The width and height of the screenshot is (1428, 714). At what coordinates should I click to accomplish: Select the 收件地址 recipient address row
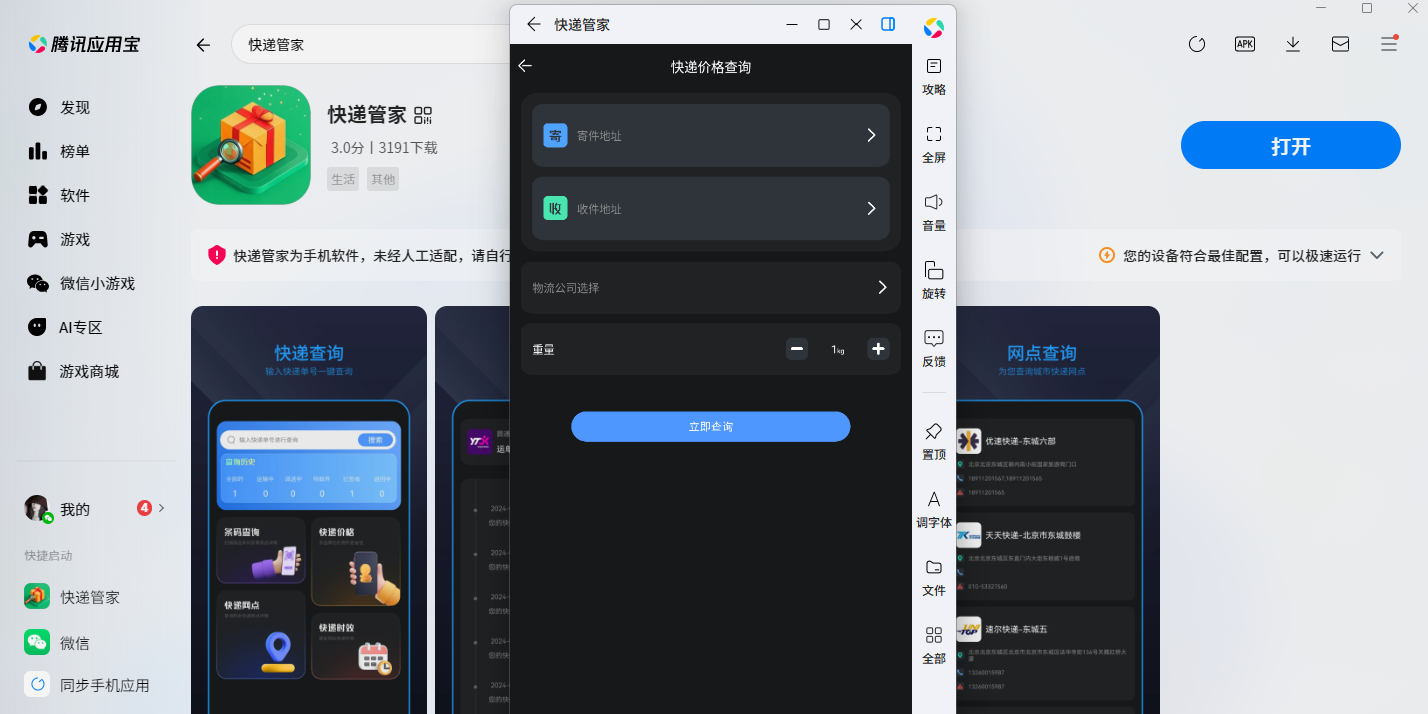(x=710, y=208)
